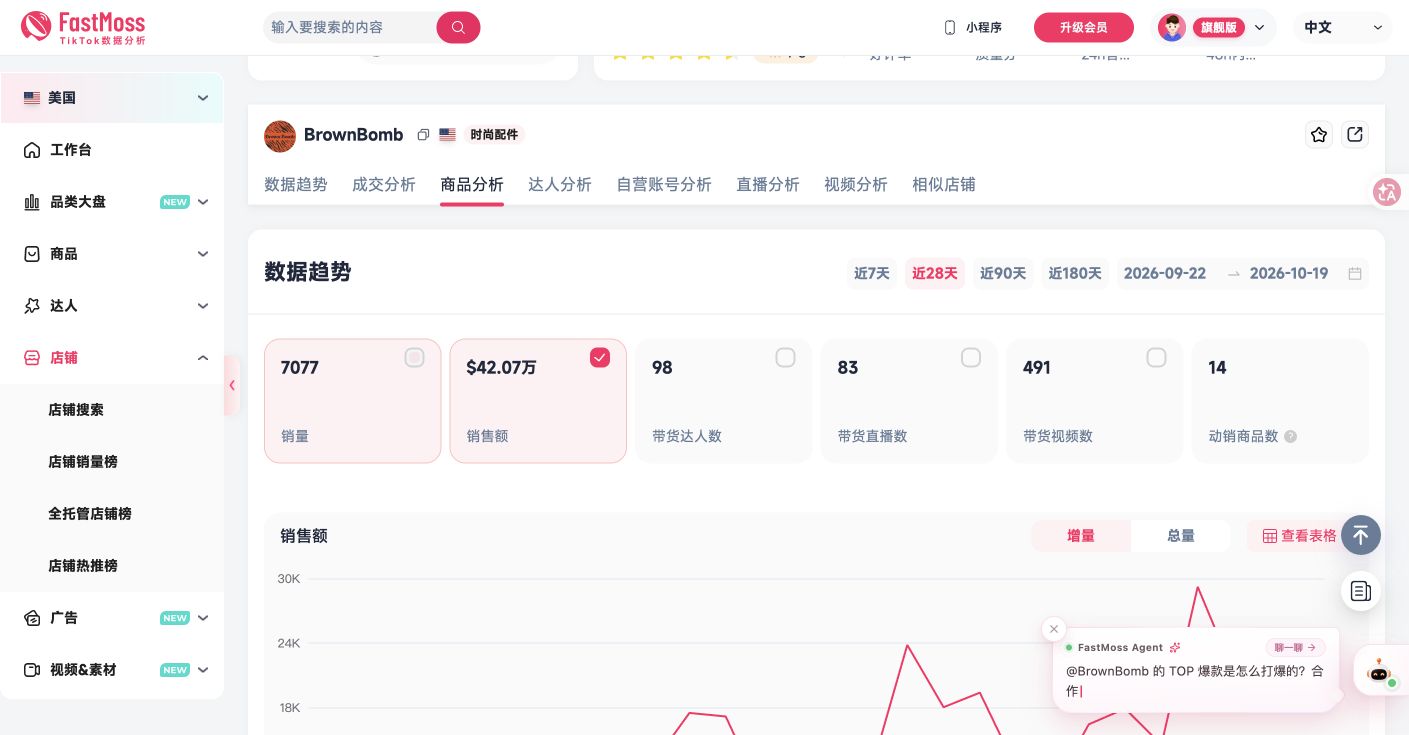Close the FastMoss Agent chat popup

[1053, 629]
